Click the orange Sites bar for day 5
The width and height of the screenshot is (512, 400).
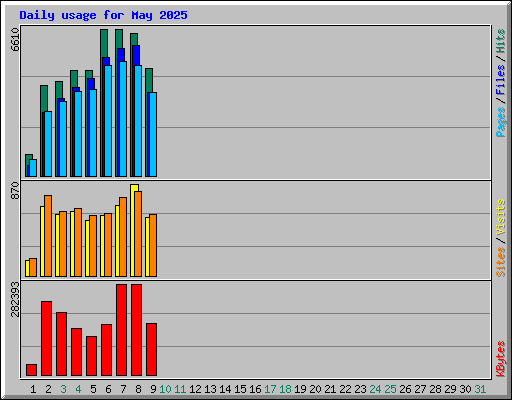pos(93,246)
